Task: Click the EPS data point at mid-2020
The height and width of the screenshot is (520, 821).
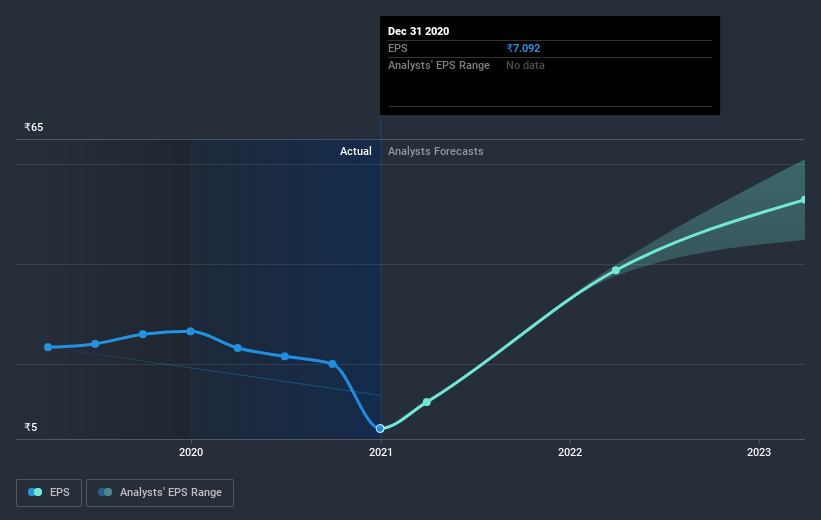Action: (x=285, y=356)
